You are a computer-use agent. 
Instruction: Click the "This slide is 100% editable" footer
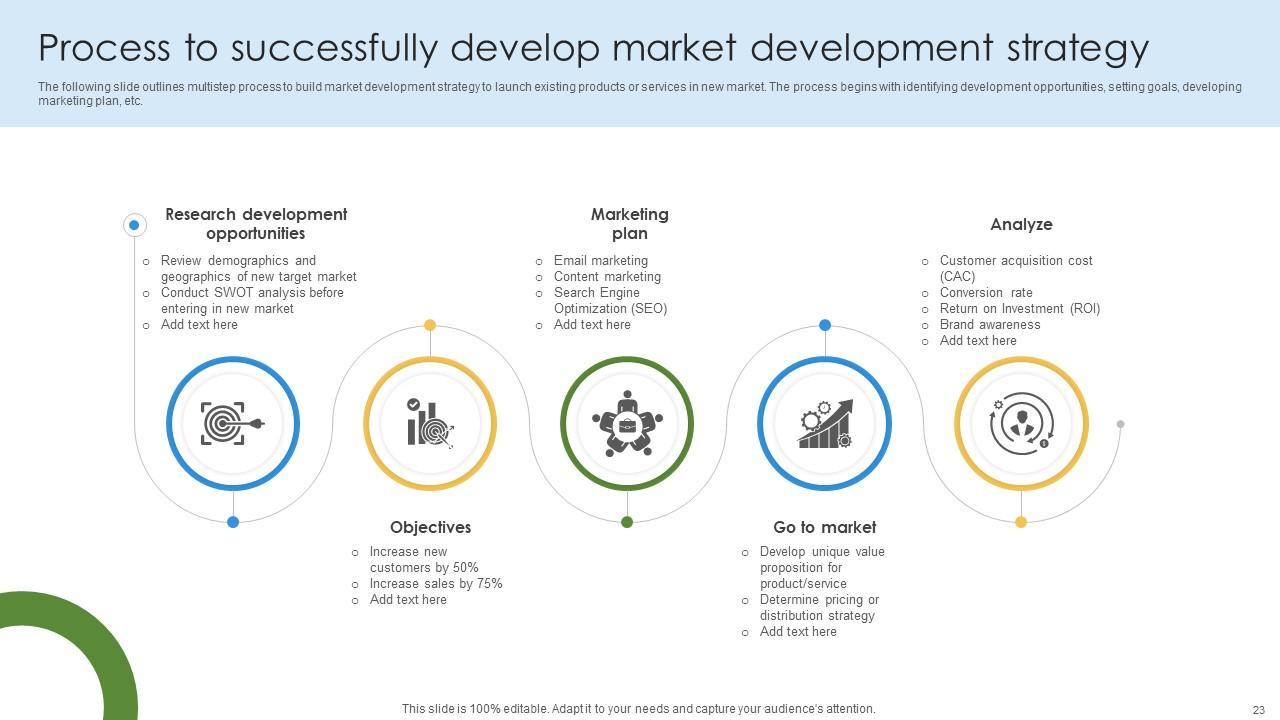[639, 709]
